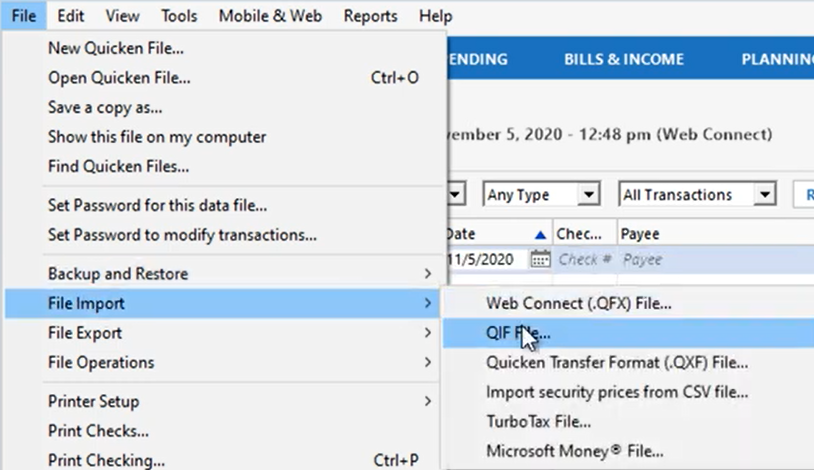The image size is (814, 470).
Task: Click the Check # entry field
Action: click(x=585, y=260)
